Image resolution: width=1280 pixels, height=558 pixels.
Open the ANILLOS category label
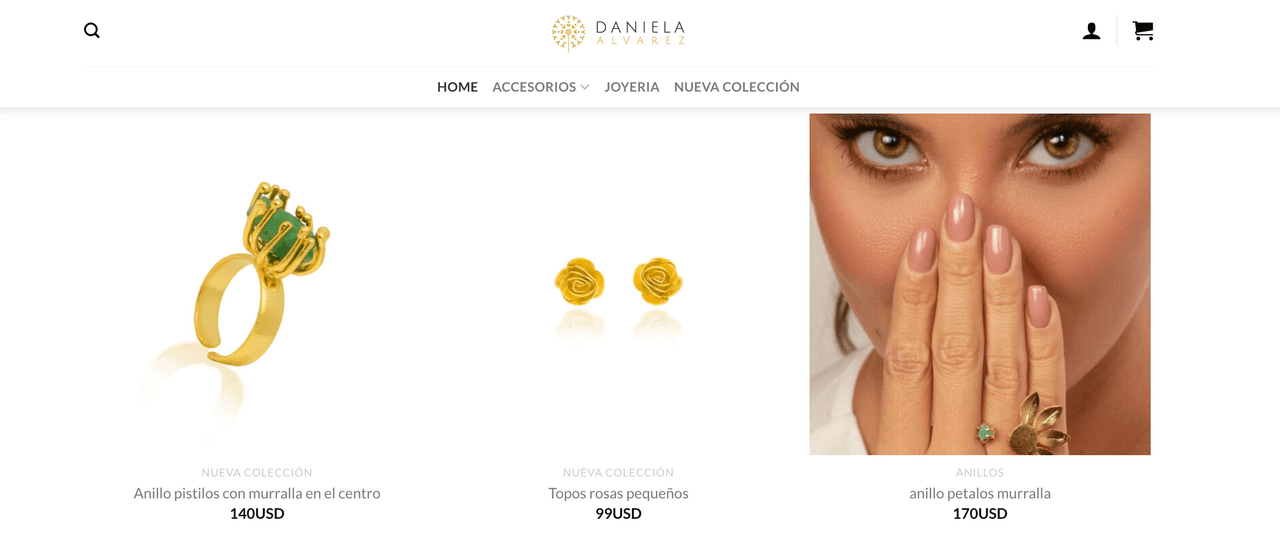[x=980, y=473]
